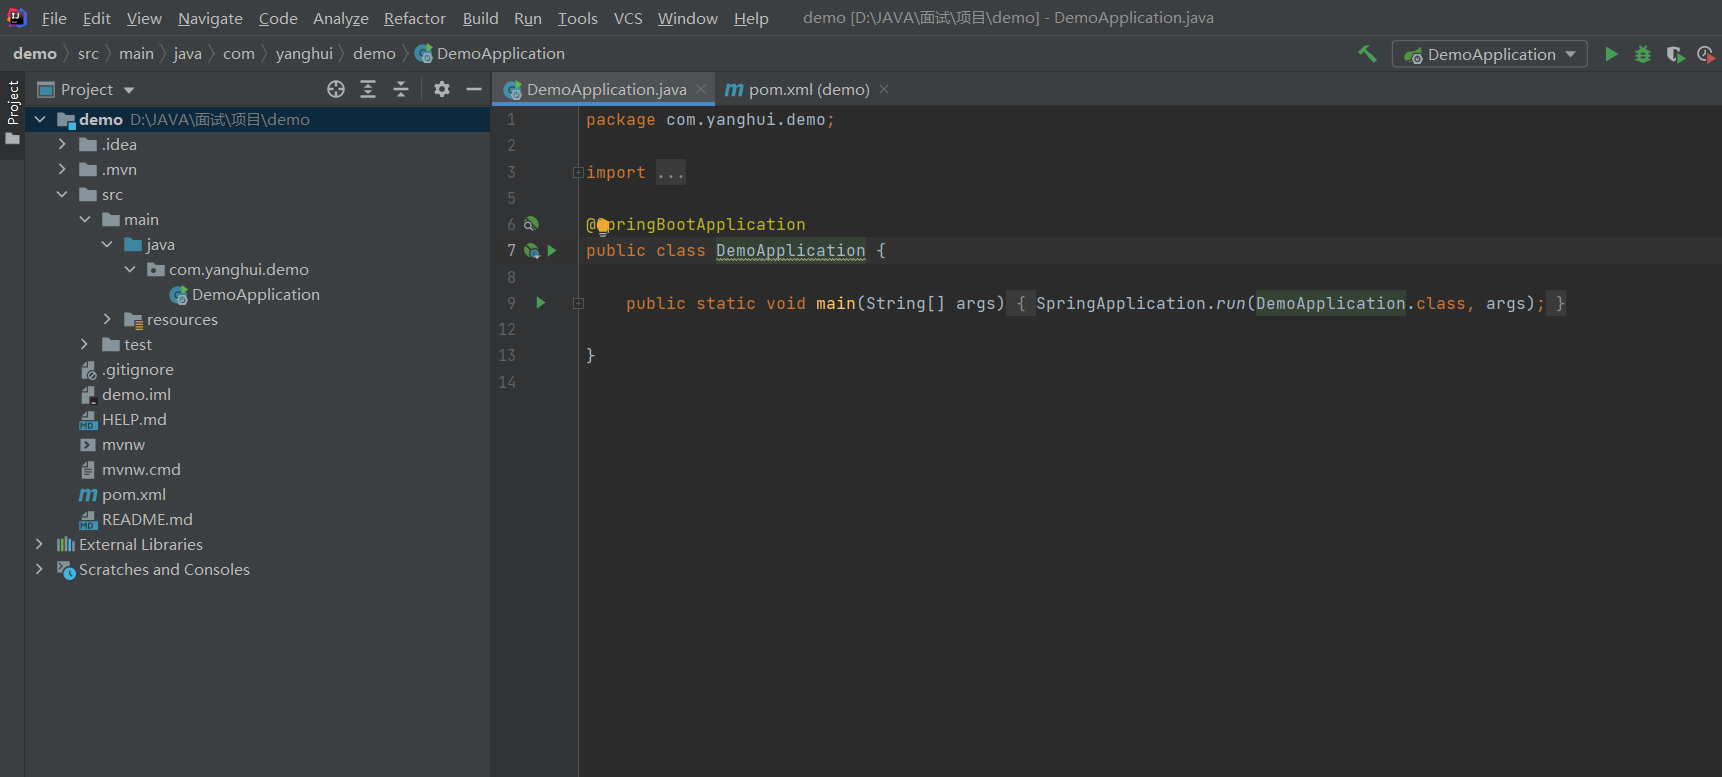The height and width of the screenshot is (777, 1722).
Task: Open the Navigate menu
Action: [210, 18]
